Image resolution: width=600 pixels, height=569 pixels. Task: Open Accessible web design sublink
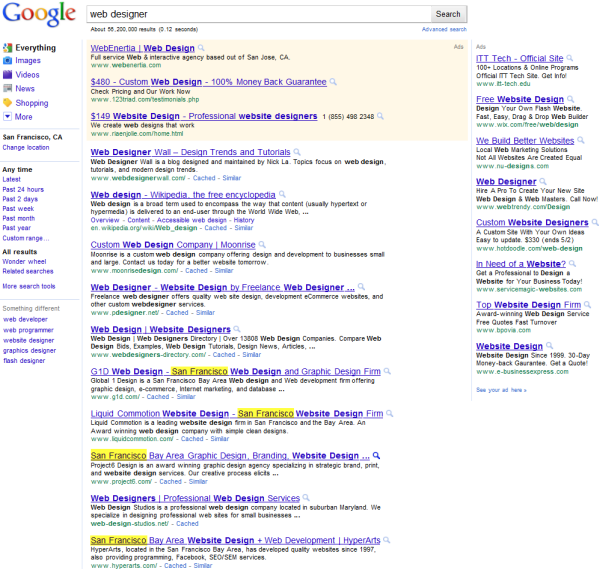pos(192,220)
